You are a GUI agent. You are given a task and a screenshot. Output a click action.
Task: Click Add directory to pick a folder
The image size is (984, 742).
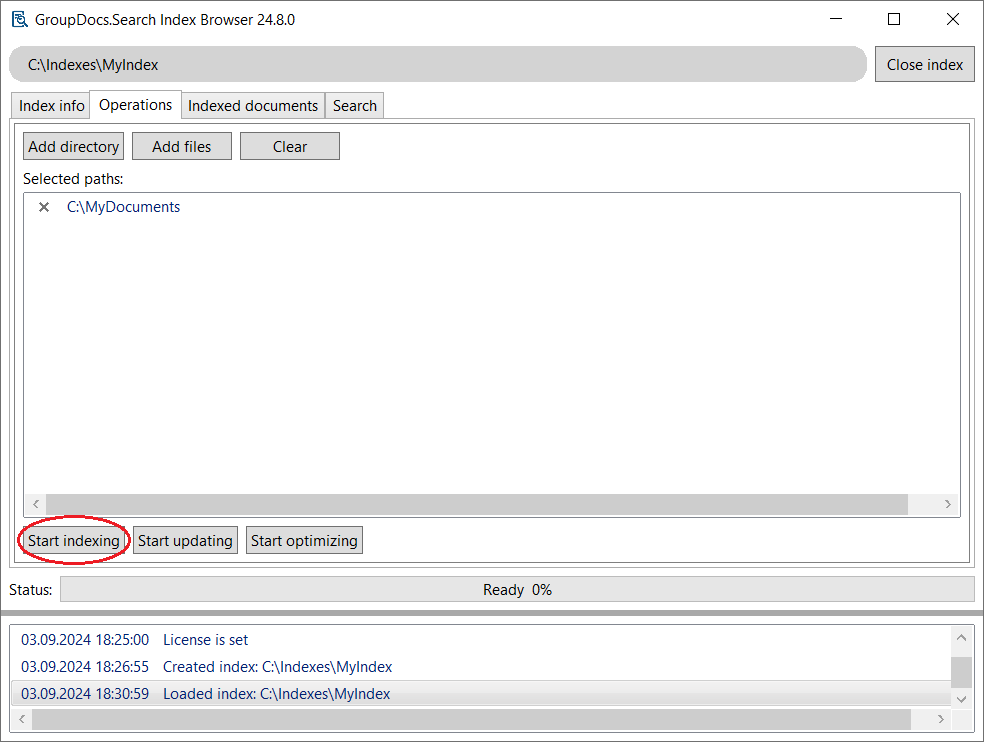tap(73, 146)
